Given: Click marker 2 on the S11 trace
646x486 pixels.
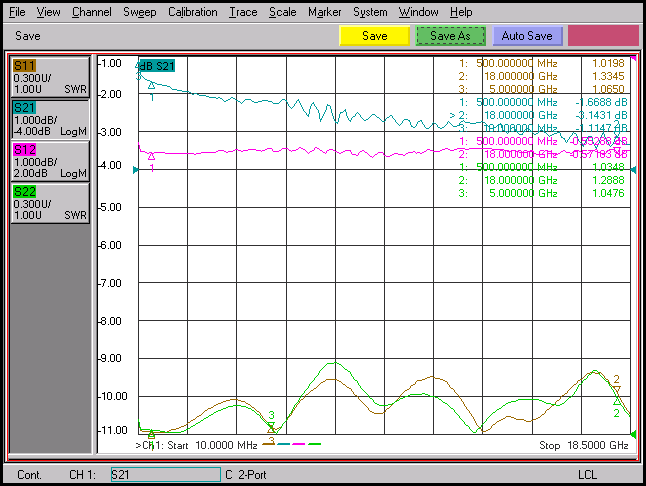Looking at the screenshot, I should point(617,389).
